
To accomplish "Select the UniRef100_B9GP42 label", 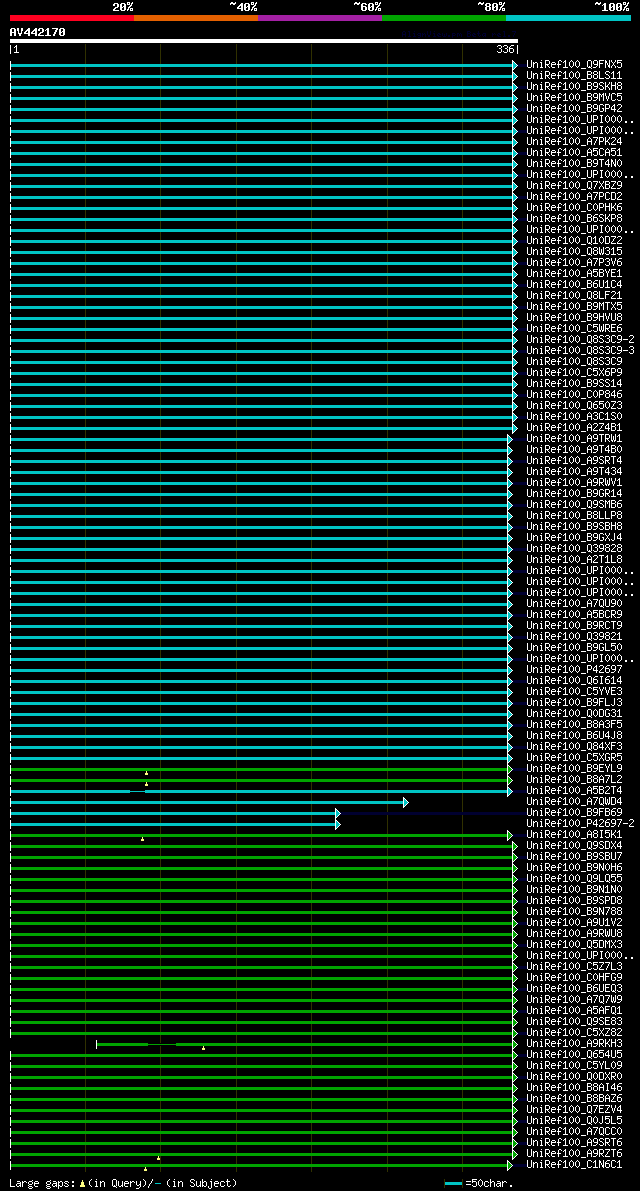I will tap(574, 109).
